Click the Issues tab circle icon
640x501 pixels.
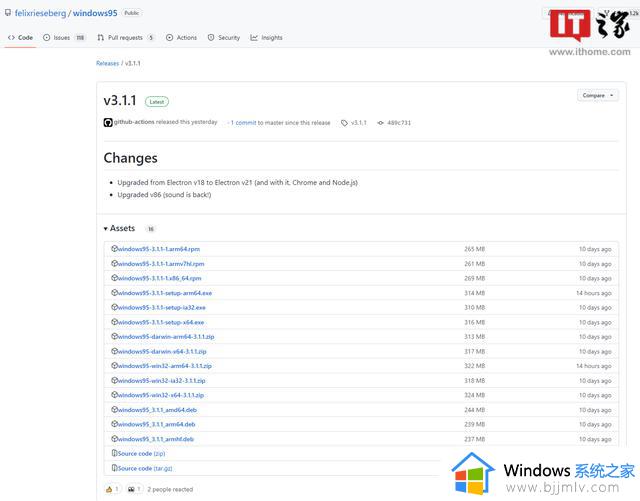click(x=47, y=38)
